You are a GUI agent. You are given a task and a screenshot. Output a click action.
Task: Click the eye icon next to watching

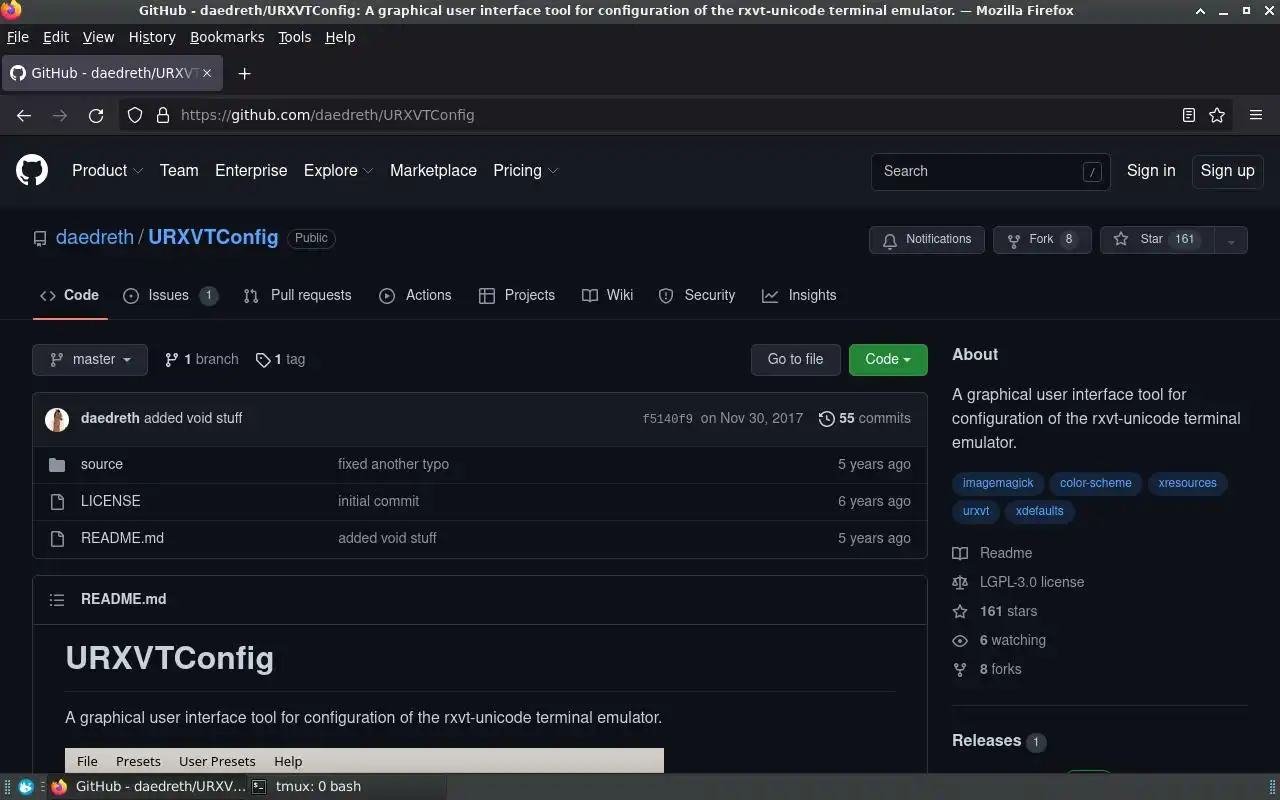(960, 640)
